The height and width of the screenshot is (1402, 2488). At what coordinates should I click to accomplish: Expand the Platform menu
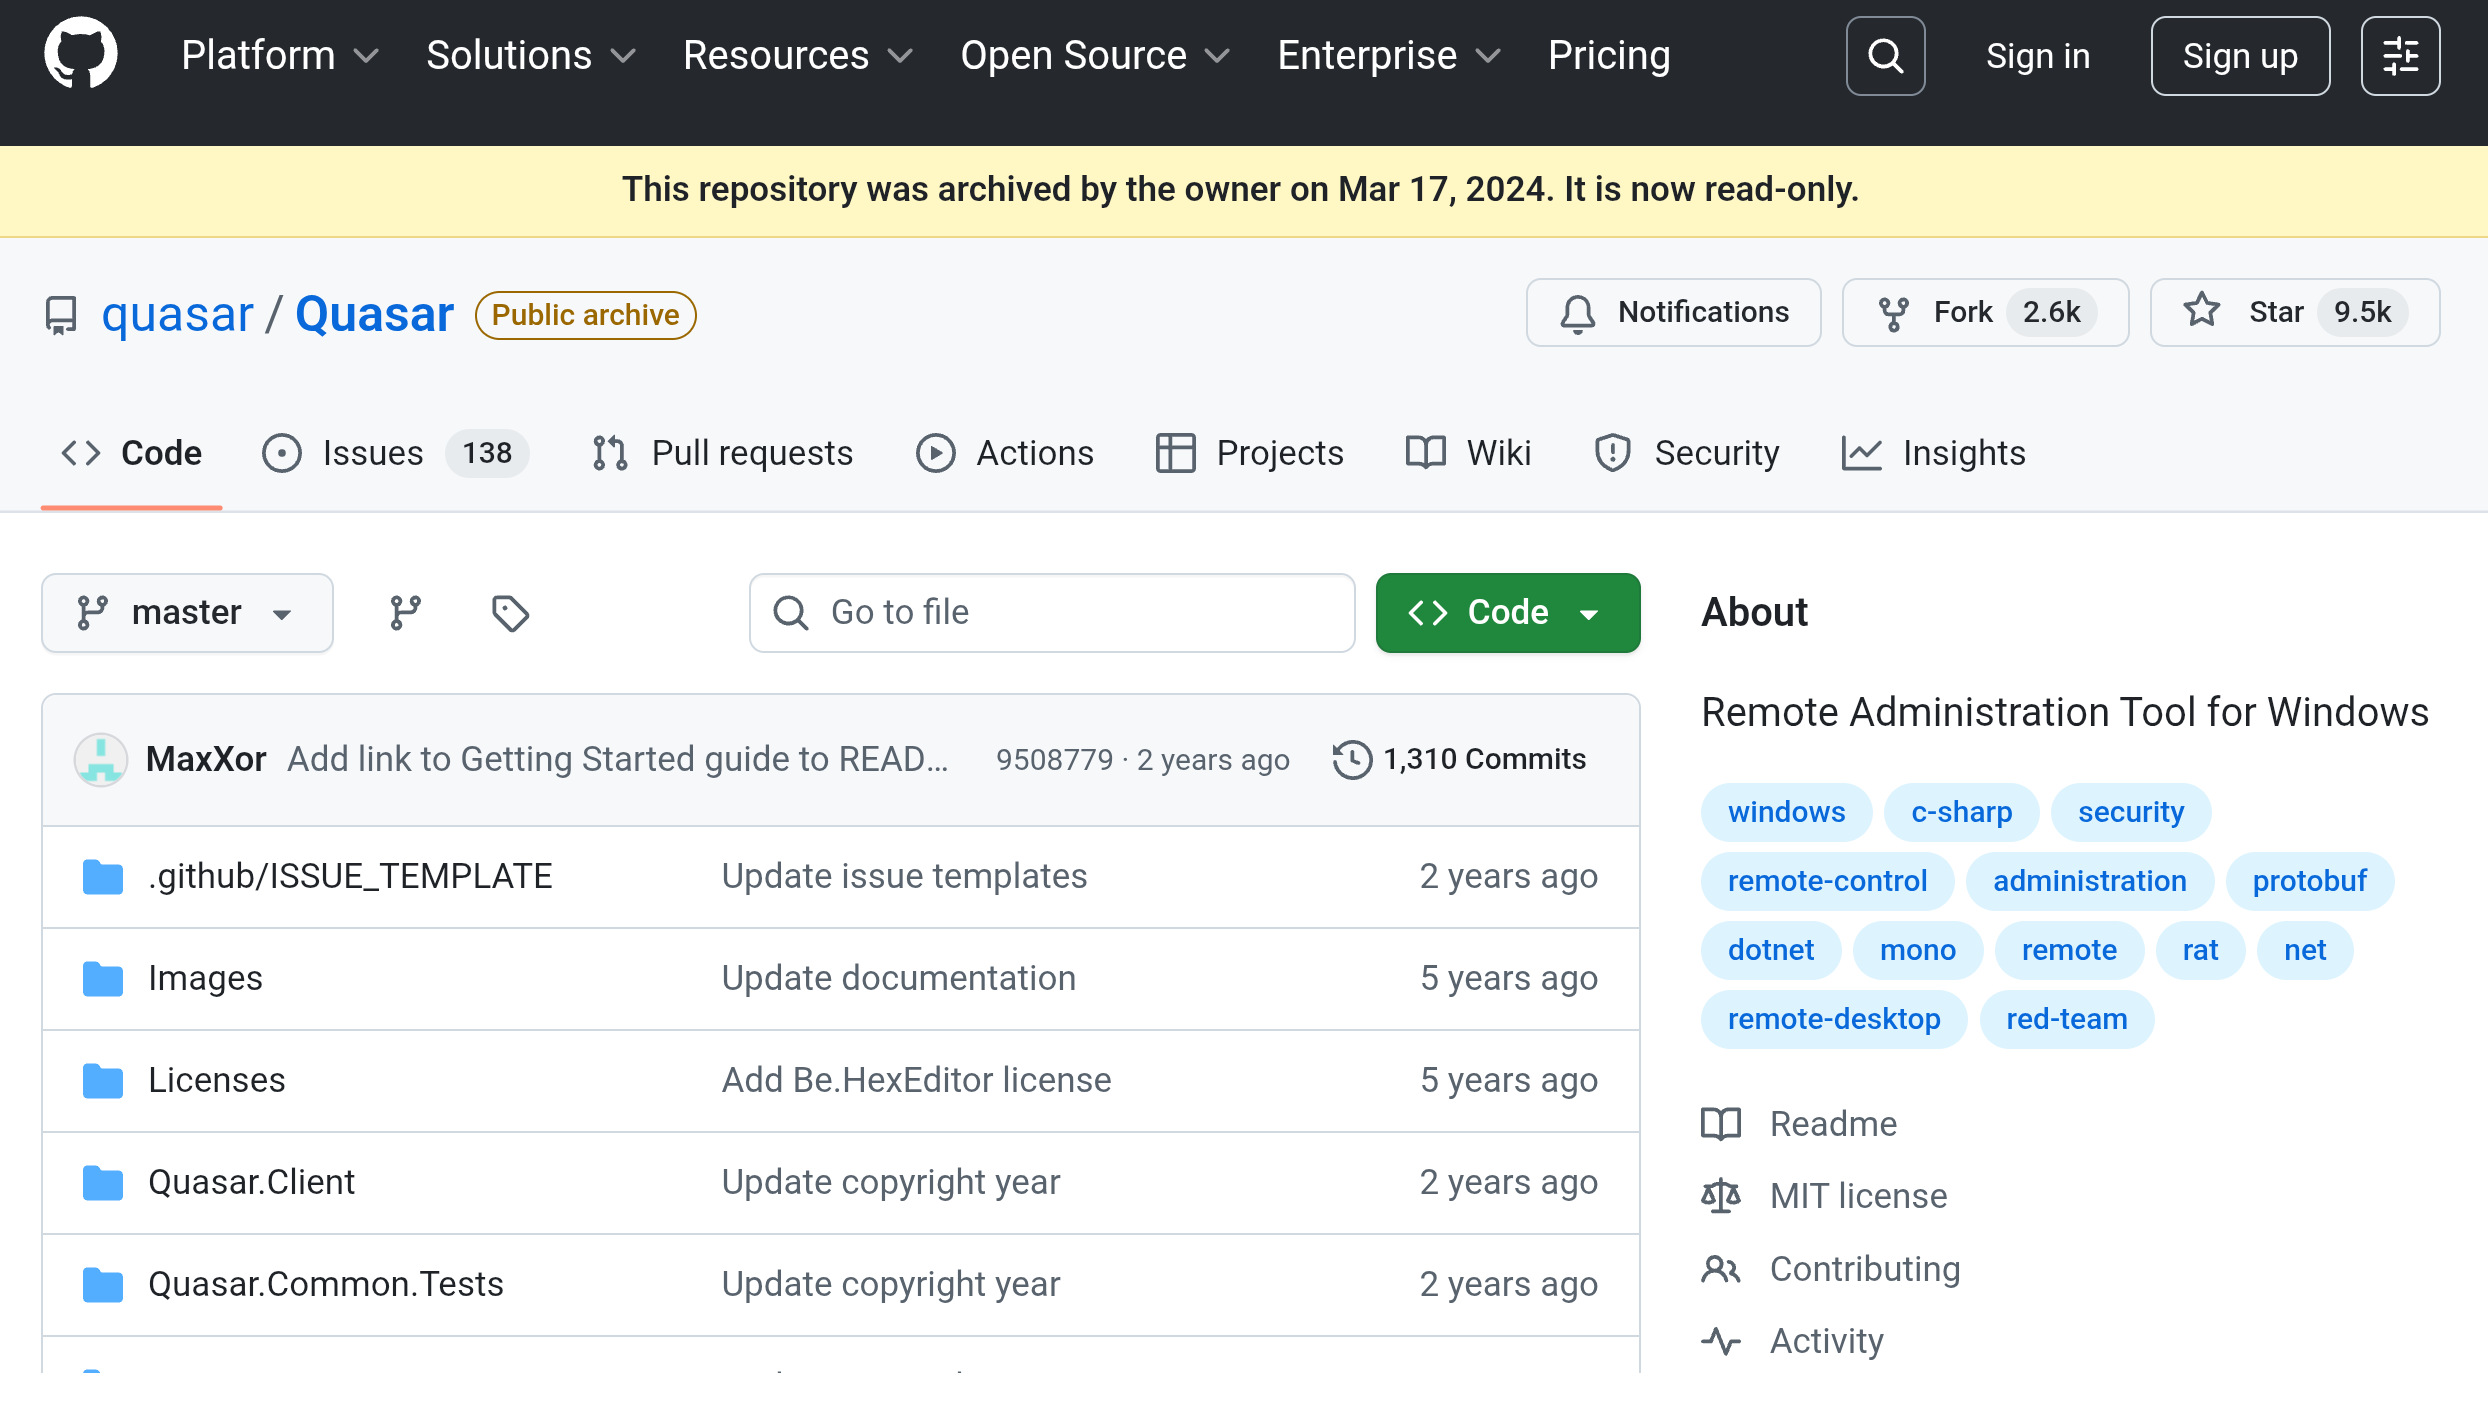tap(279, 56)
